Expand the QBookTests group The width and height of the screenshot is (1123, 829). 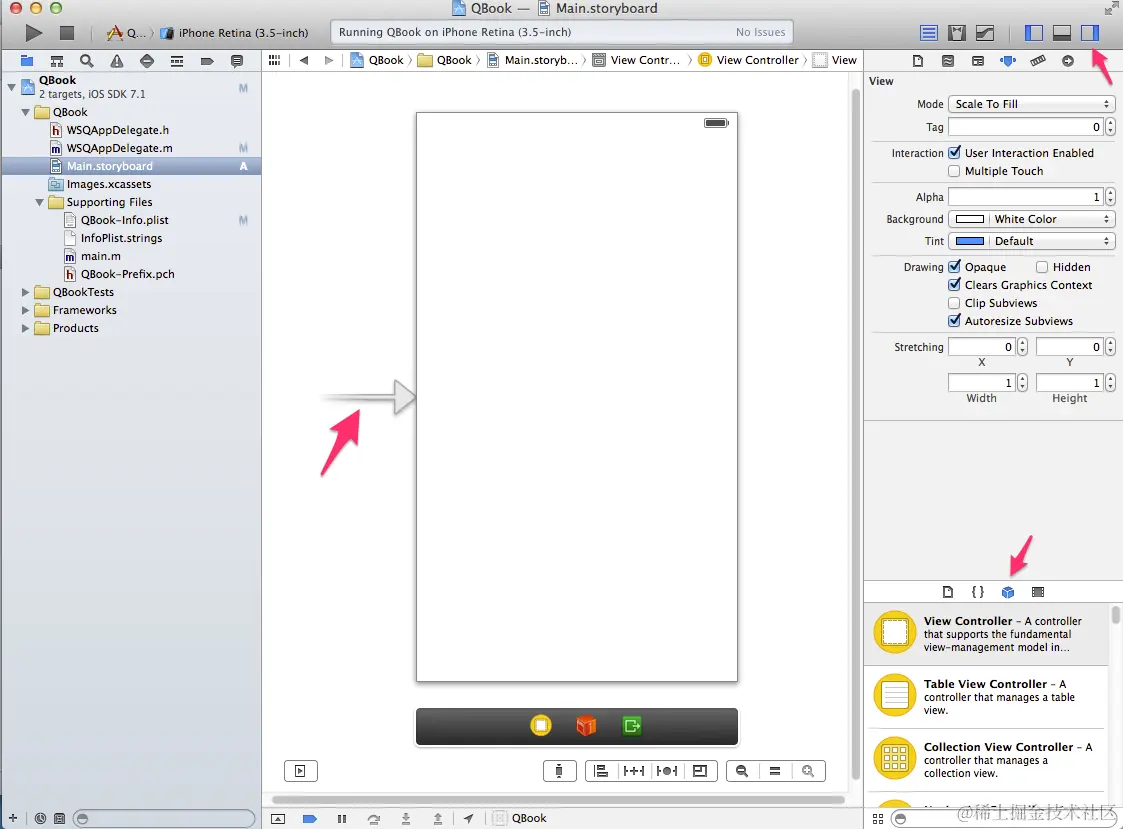pos(26,292)
